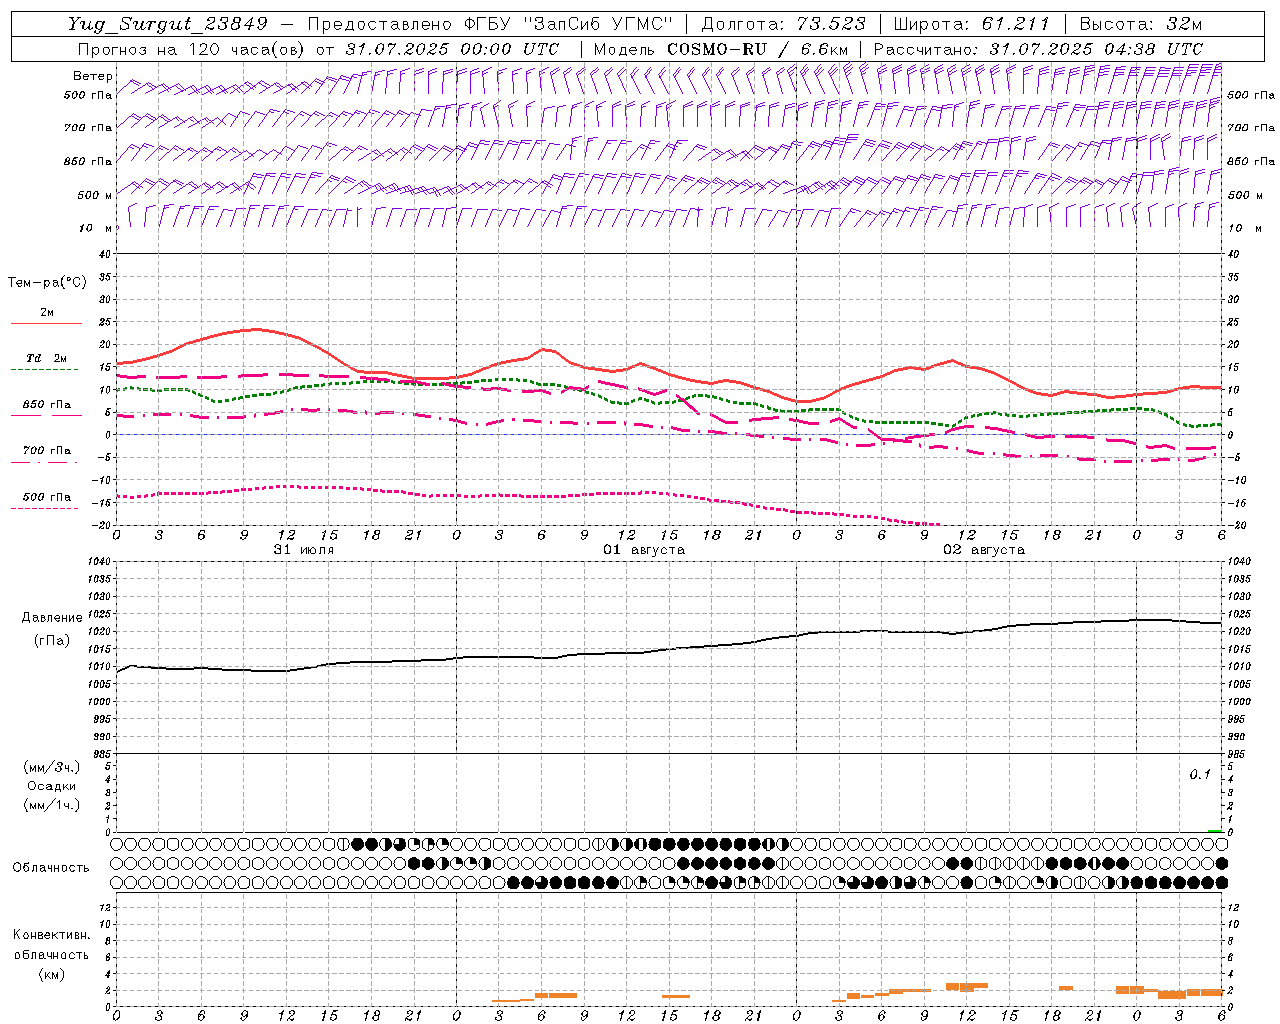1280x1024 pixels.
Task: Click the Осадки precipitation label
Action: click(51, 786)
